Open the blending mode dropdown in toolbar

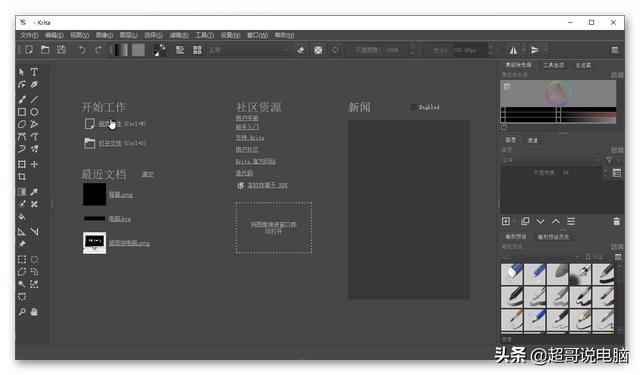248,50
